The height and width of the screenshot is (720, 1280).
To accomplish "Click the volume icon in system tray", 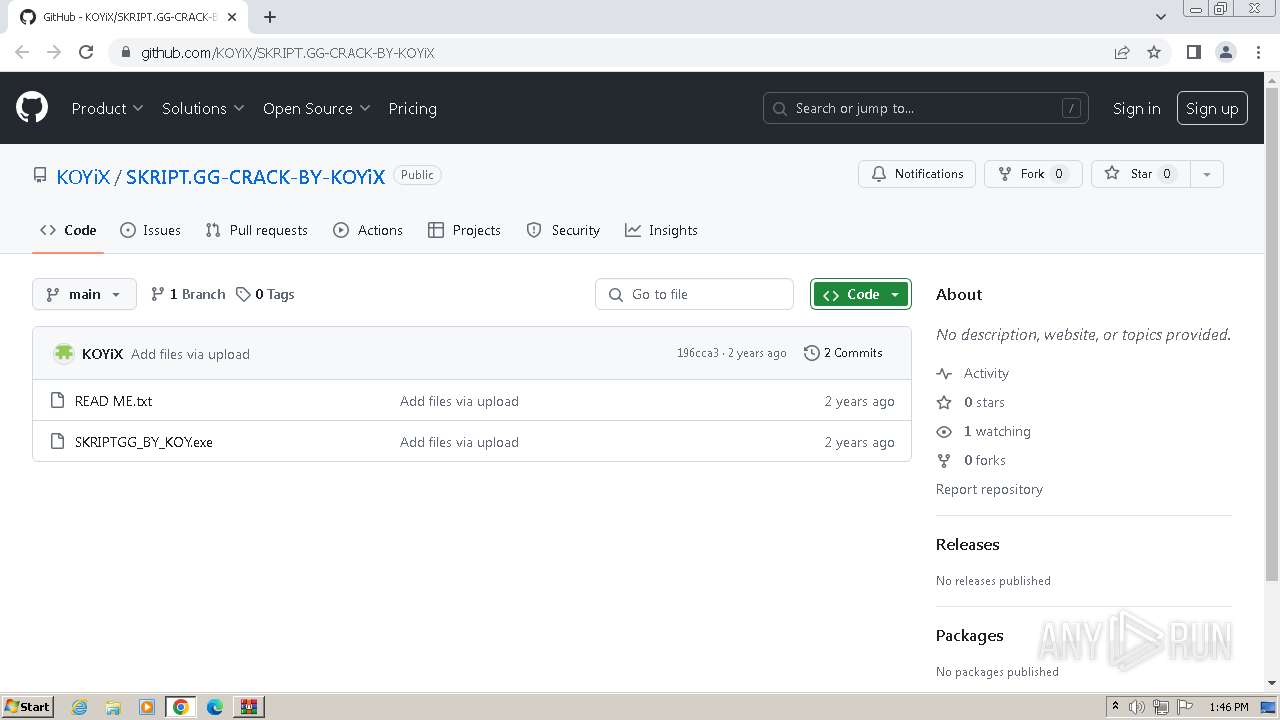I will [1138, 707].
